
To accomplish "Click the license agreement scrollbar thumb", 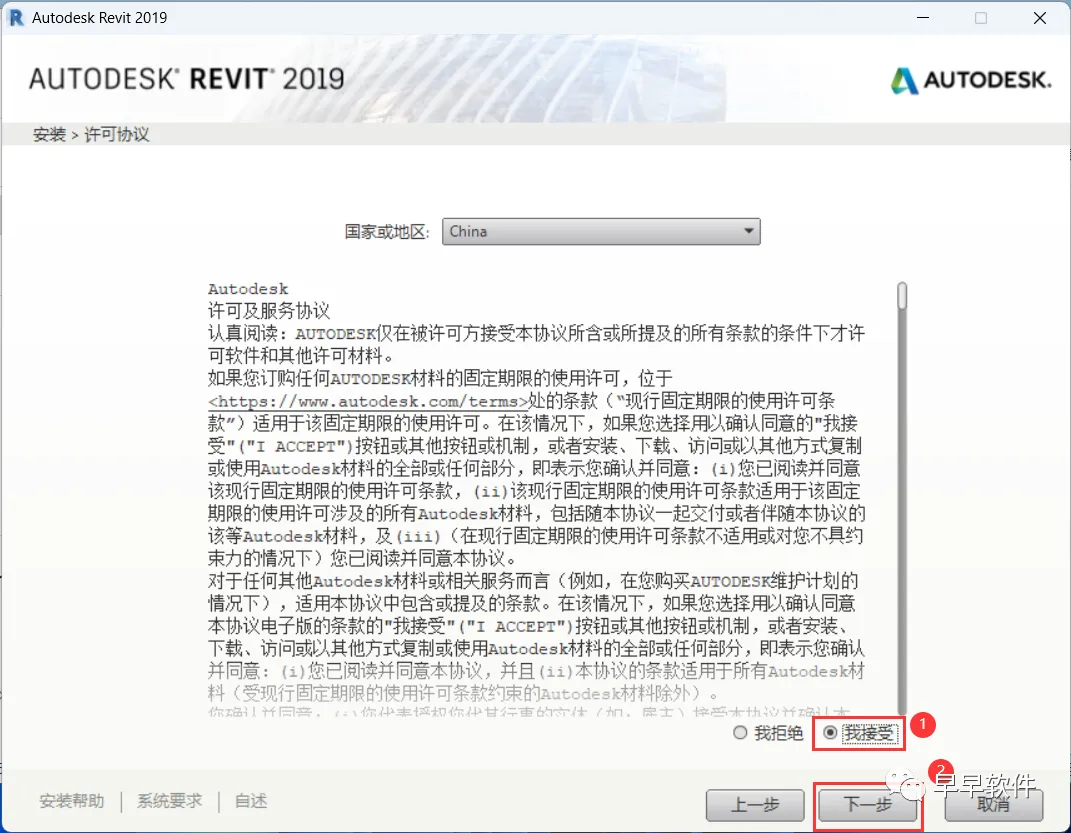I will (902, 296).
